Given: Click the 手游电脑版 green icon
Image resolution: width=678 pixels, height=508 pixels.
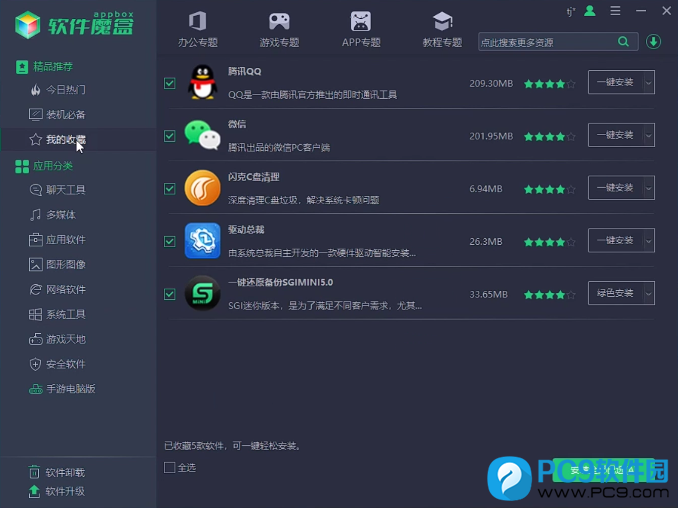Looking at the screenshot, I should point(35,389).
